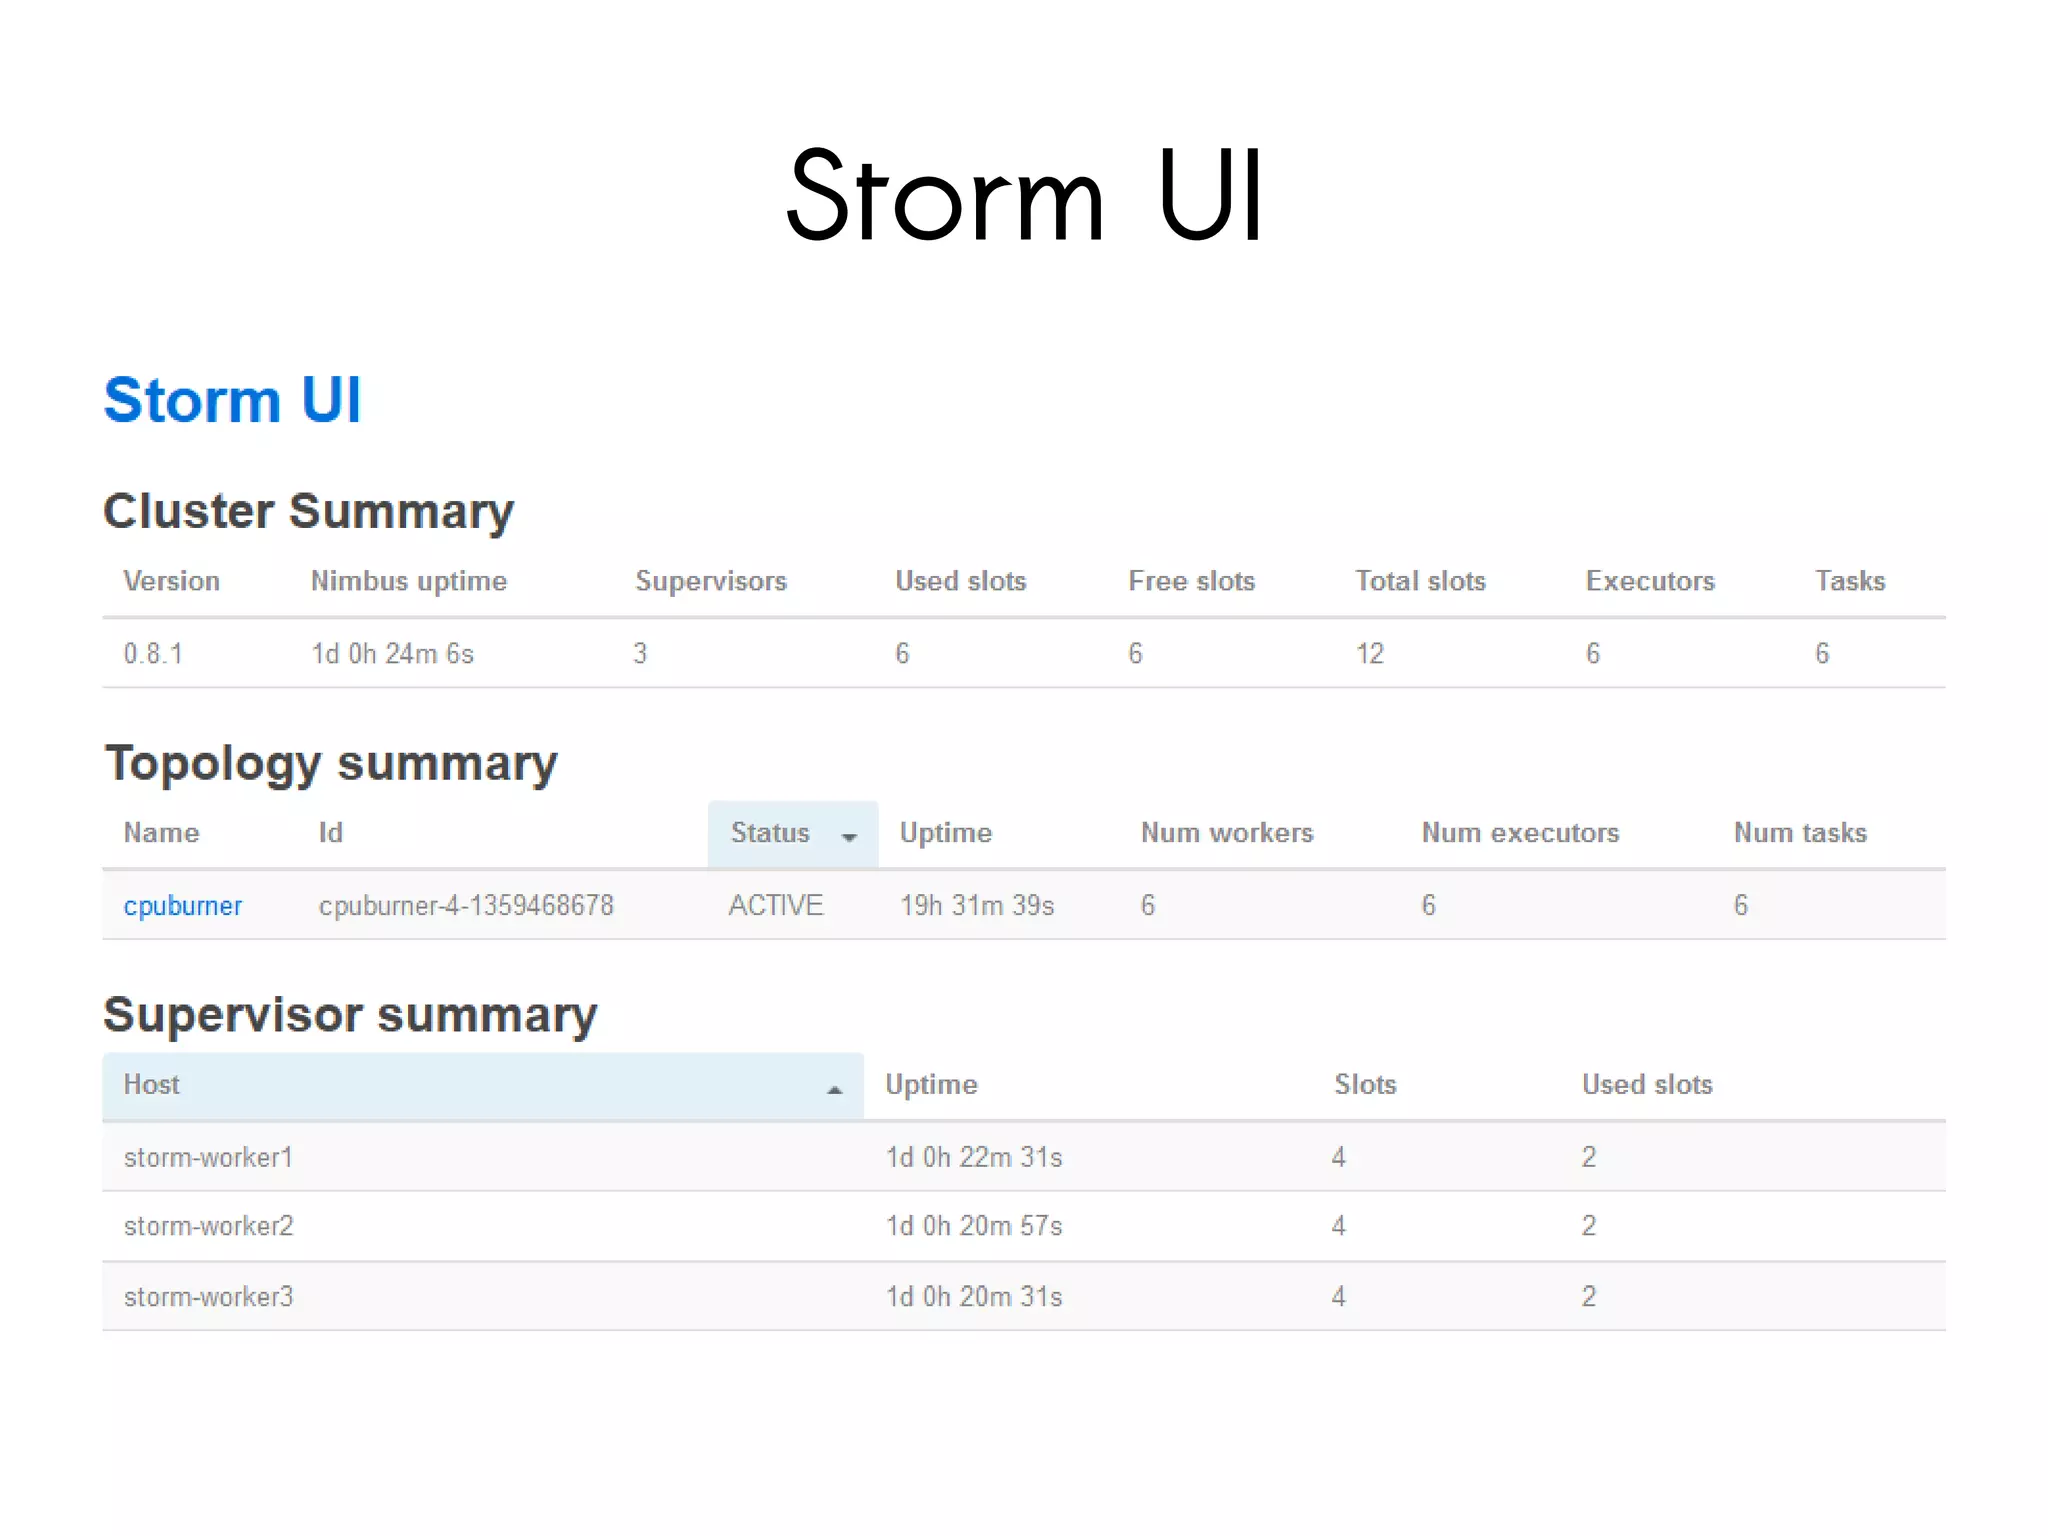Open the Storm UI blue heading link
This screenshot has width=2048, height=1536.
coord(232,400)
